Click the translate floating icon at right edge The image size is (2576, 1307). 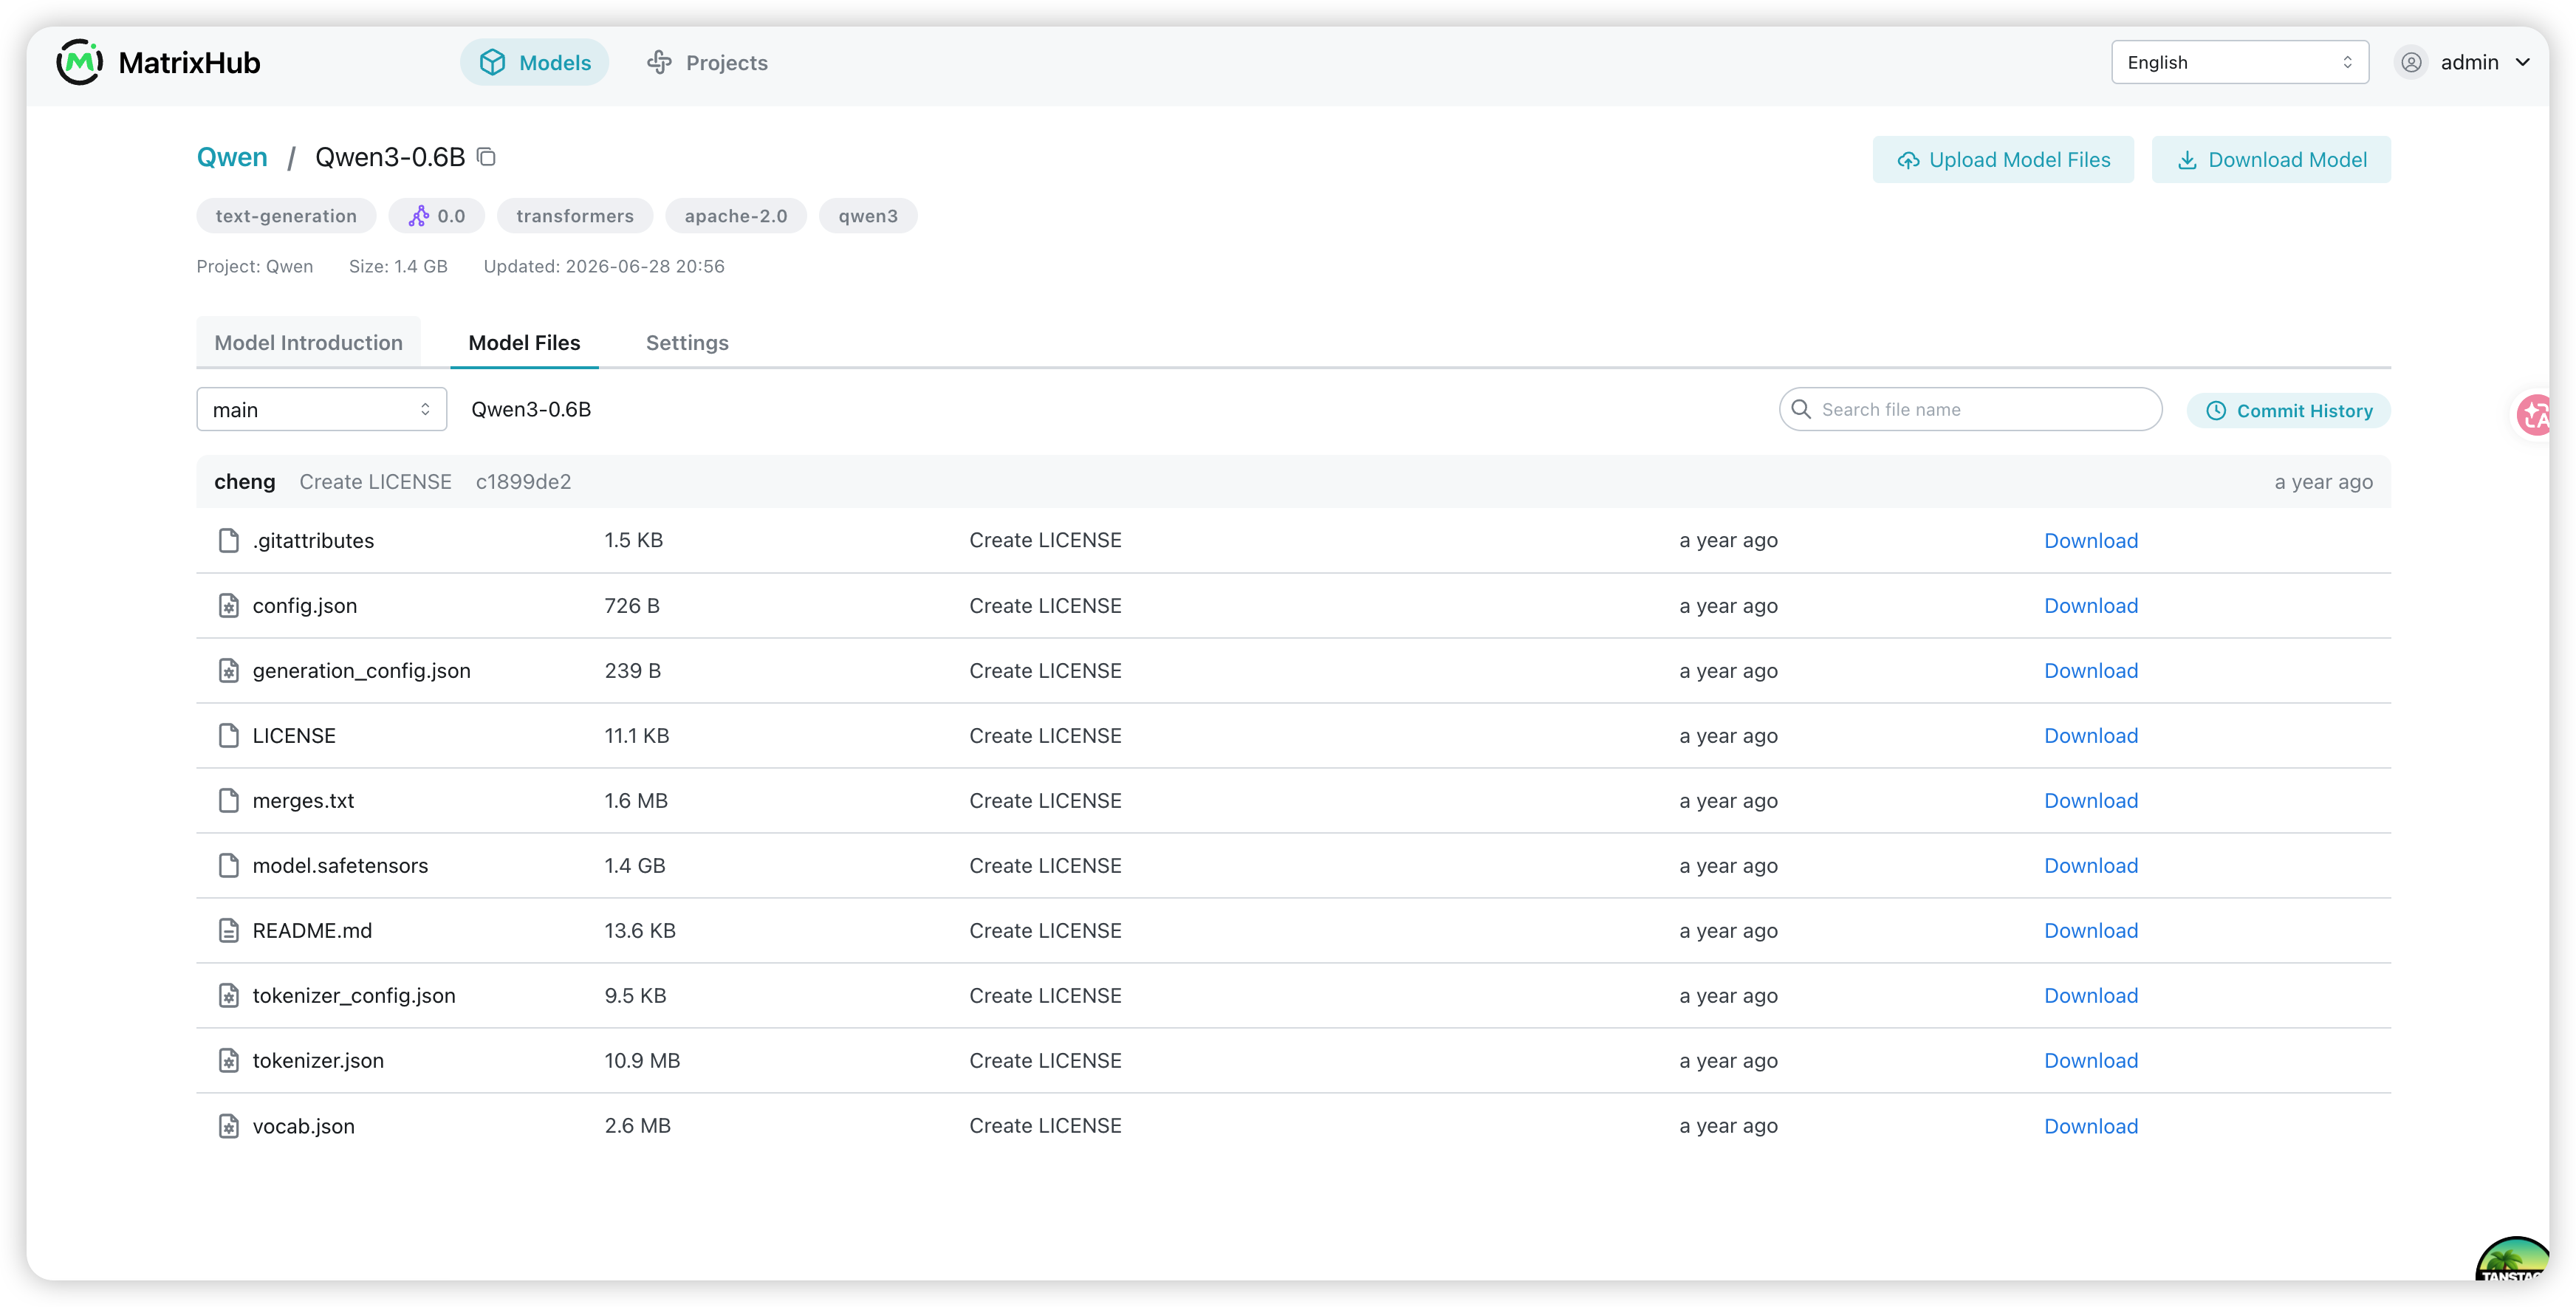click(x=2534, y=414)
